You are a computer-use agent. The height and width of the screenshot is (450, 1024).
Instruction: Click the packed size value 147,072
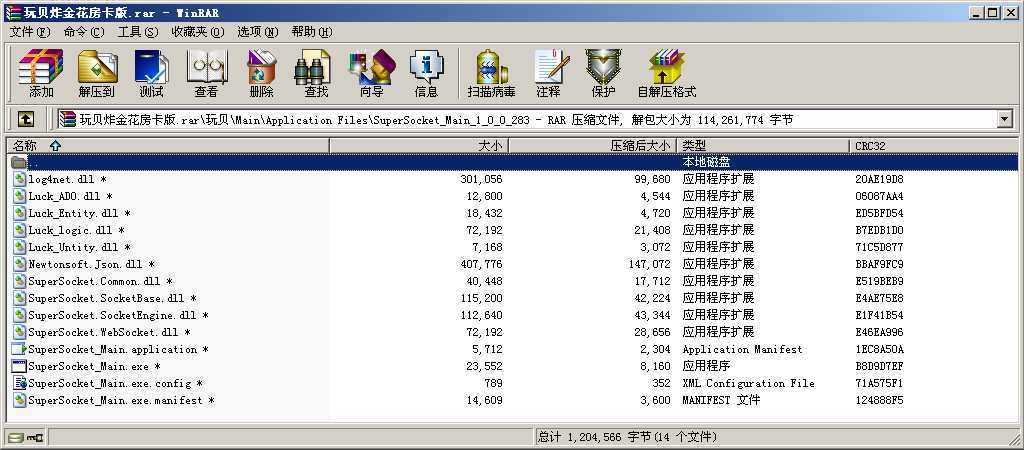(x=648, y=265)
